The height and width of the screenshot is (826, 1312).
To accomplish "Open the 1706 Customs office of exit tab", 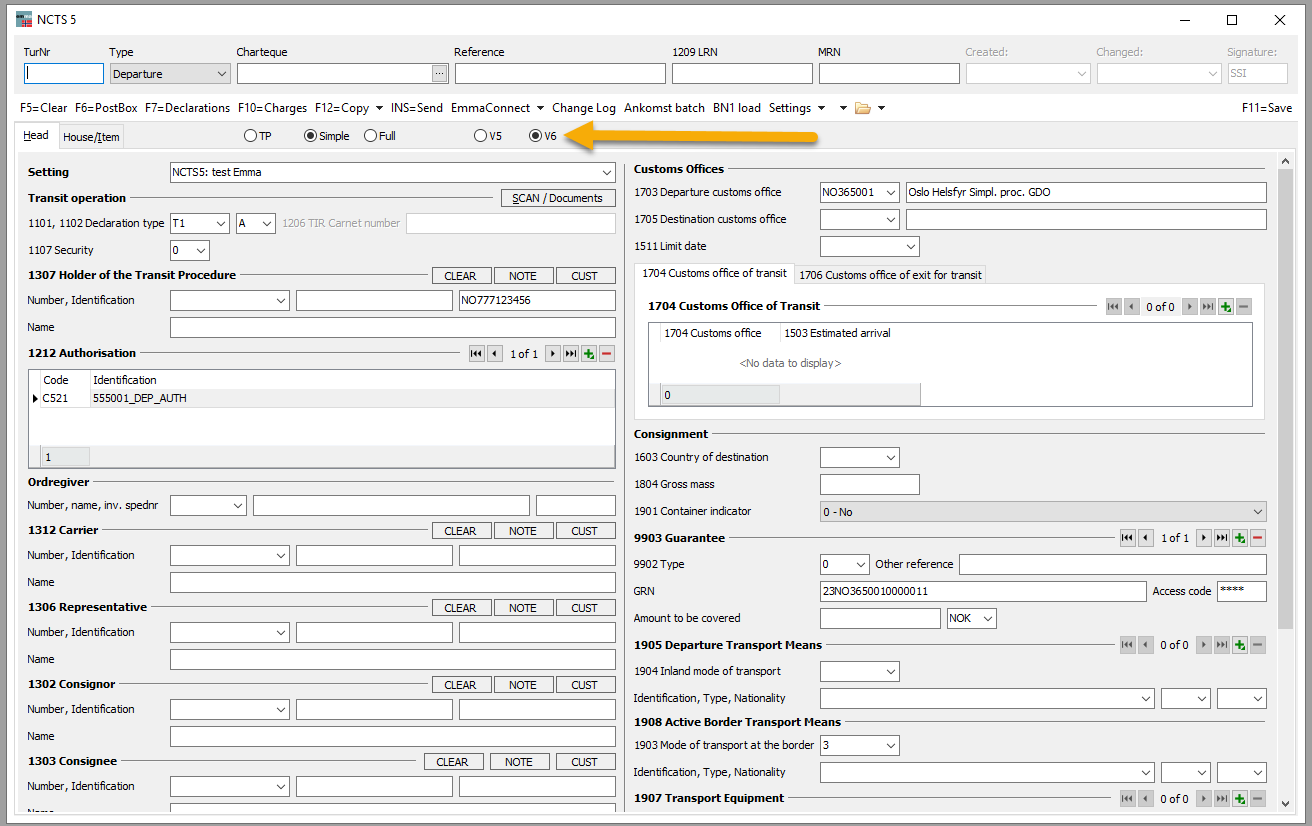I will (891, 274).
